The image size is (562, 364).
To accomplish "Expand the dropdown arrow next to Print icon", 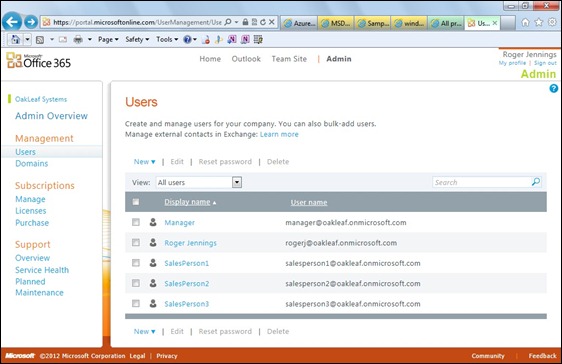I will [x=90, y=39].
